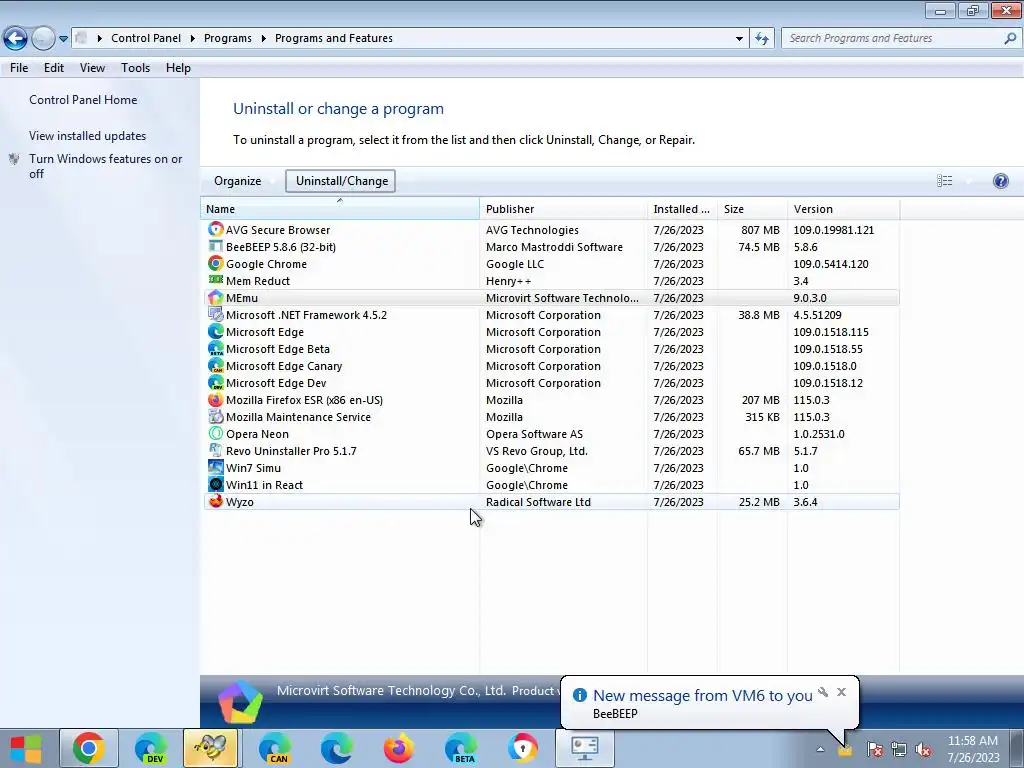The height and width of the screenshot is (768, 1024).
Task: Open the View menu
Action: pos(92,68)
